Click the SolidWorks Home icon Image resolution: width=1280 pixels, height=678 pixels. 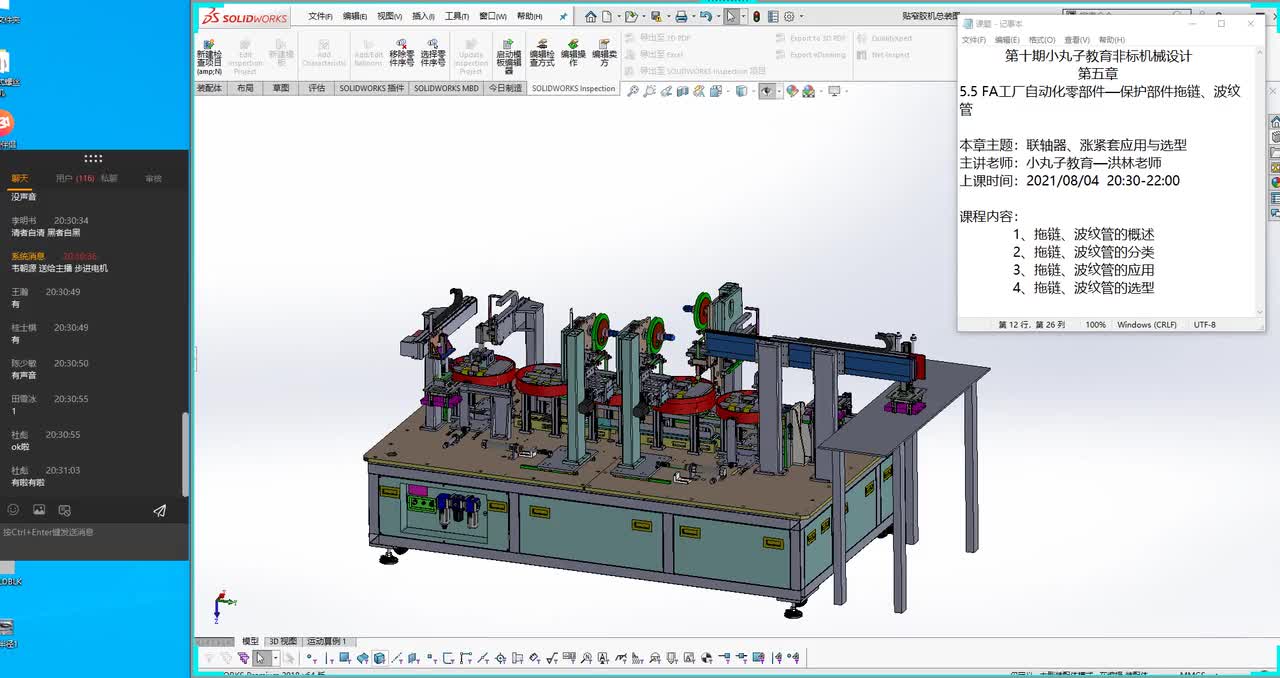tap(591, 16)
